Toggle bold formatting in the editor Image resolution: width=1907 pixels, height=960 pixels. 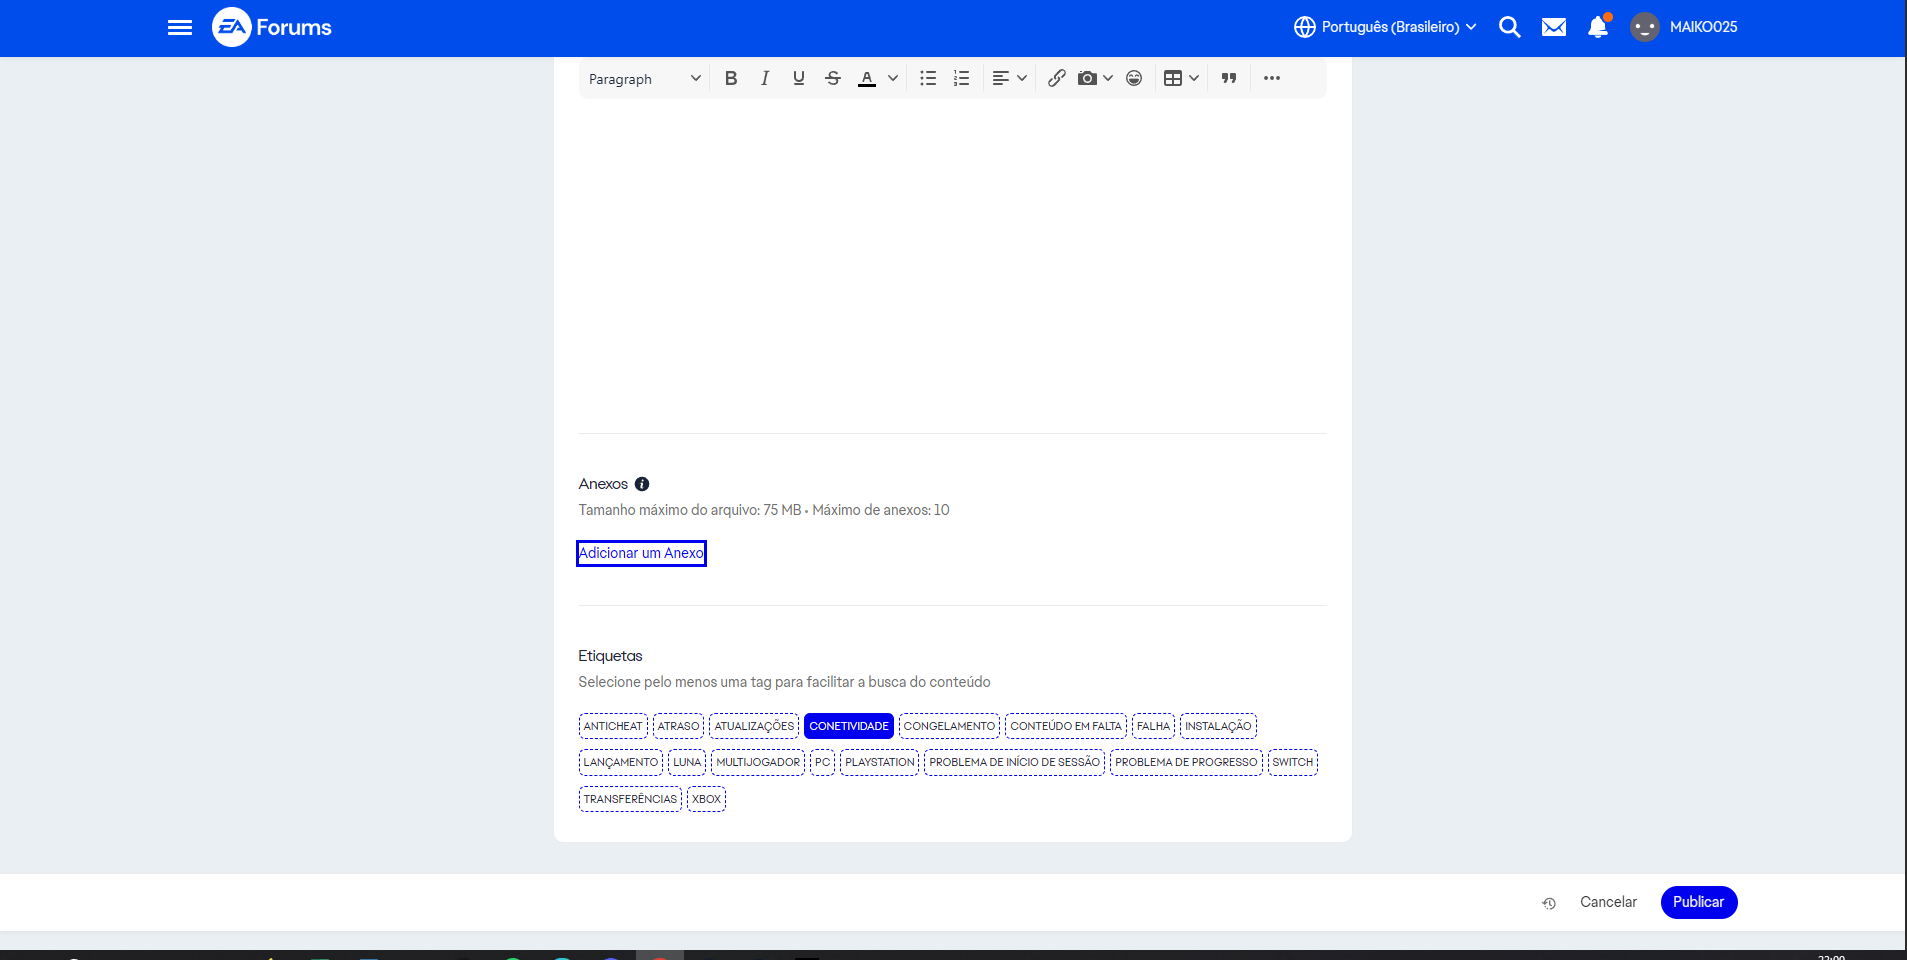click(x=731, y=78)
